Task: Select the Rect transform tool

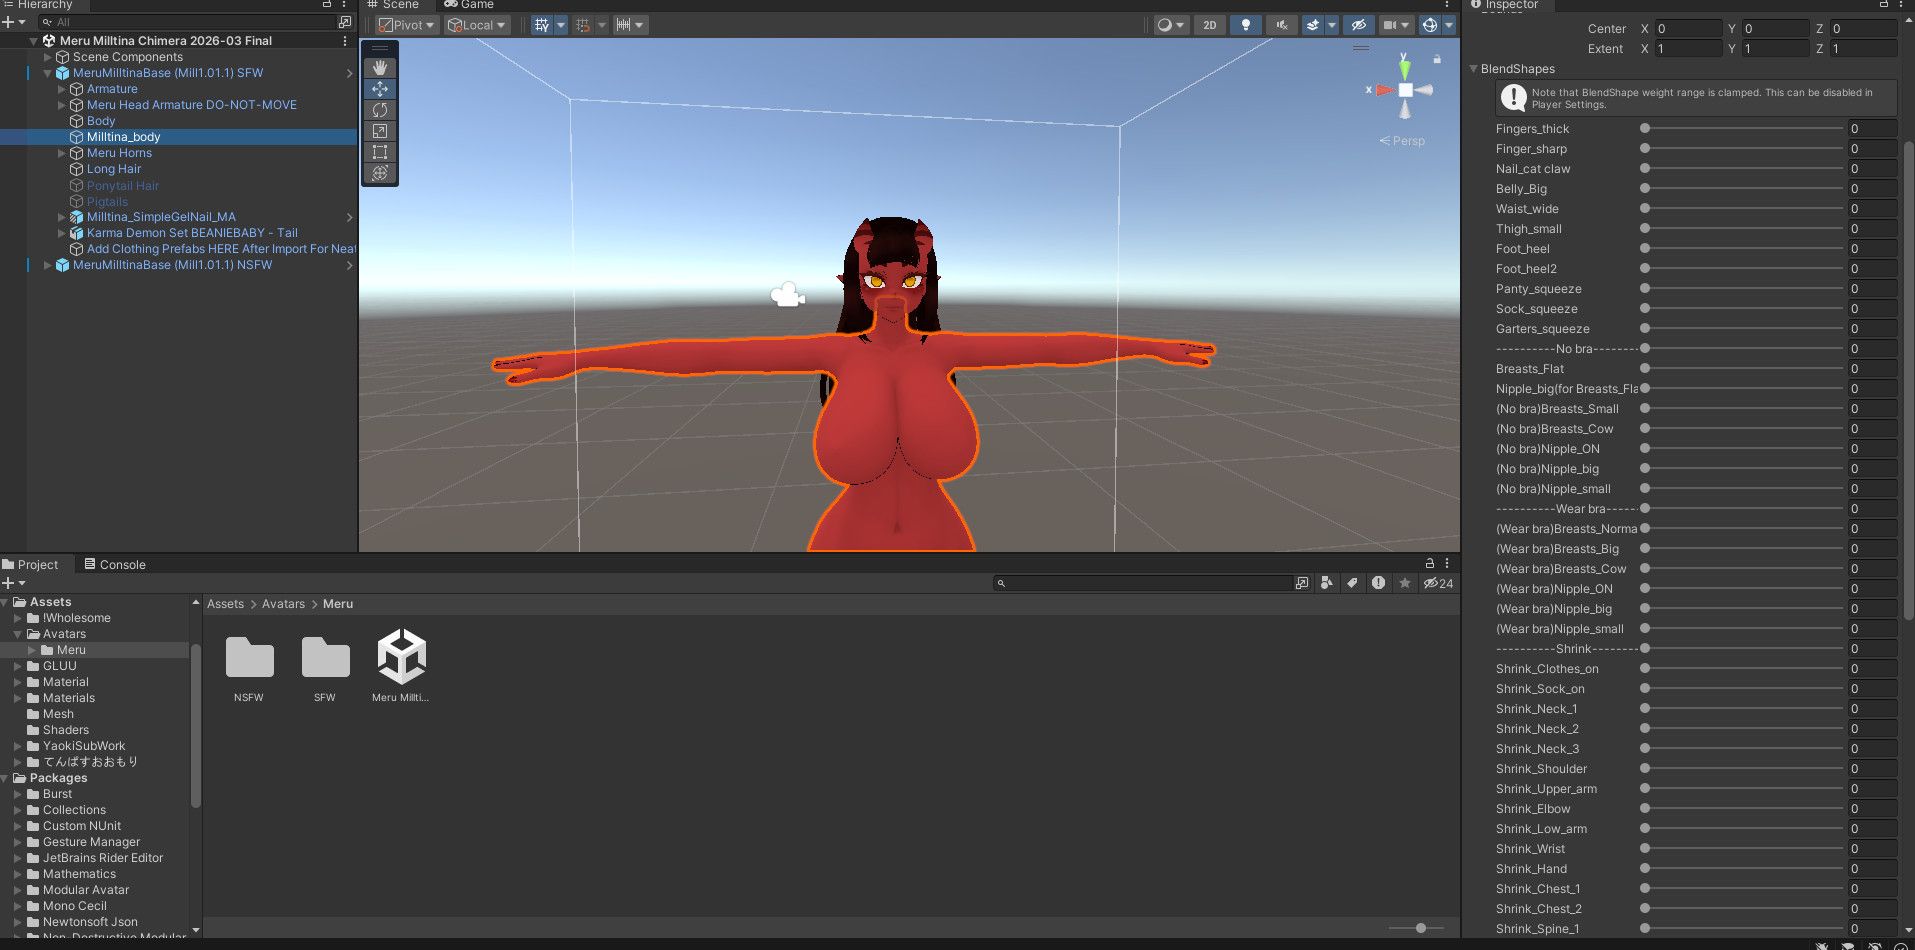Action: click(x=380, y=152)
